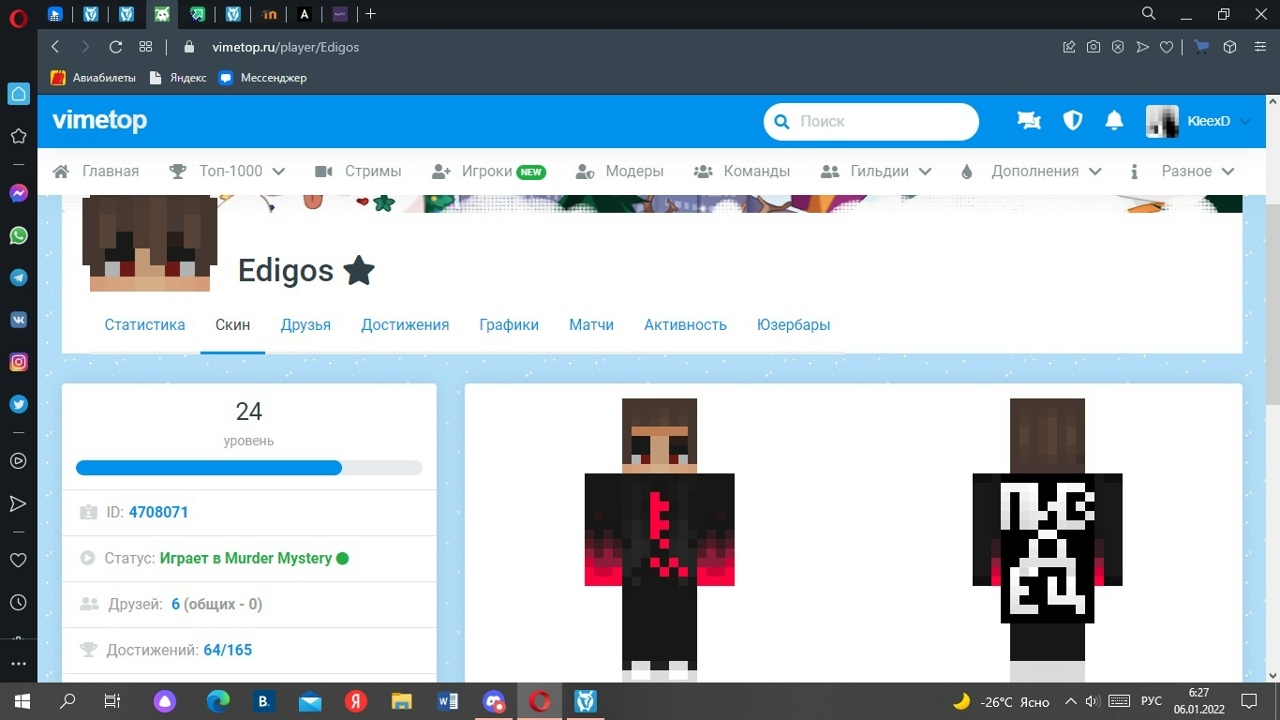Switch to the Статистика tab
This screenshot has width=1280, height=720.
click(x=145, y=325)
